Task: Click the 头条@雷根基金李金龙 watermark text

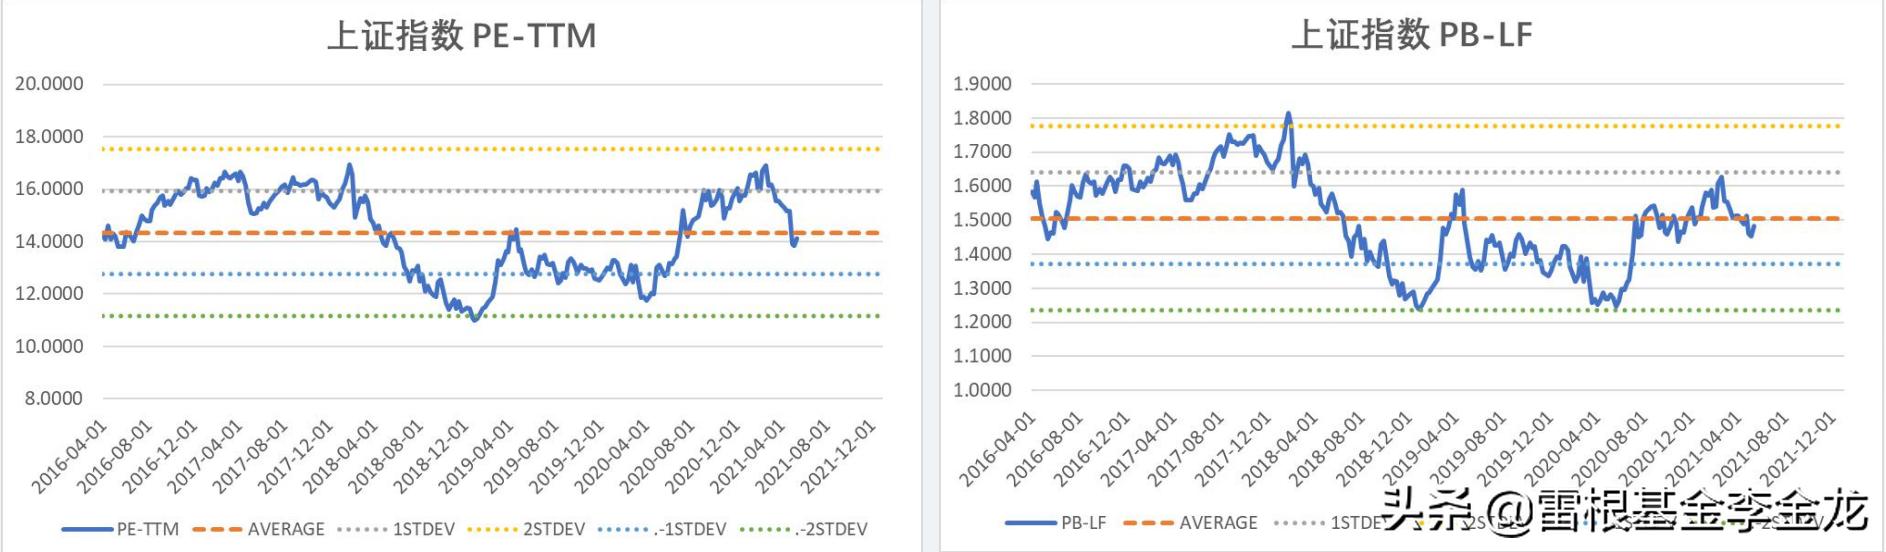Action: [1624, 510]
